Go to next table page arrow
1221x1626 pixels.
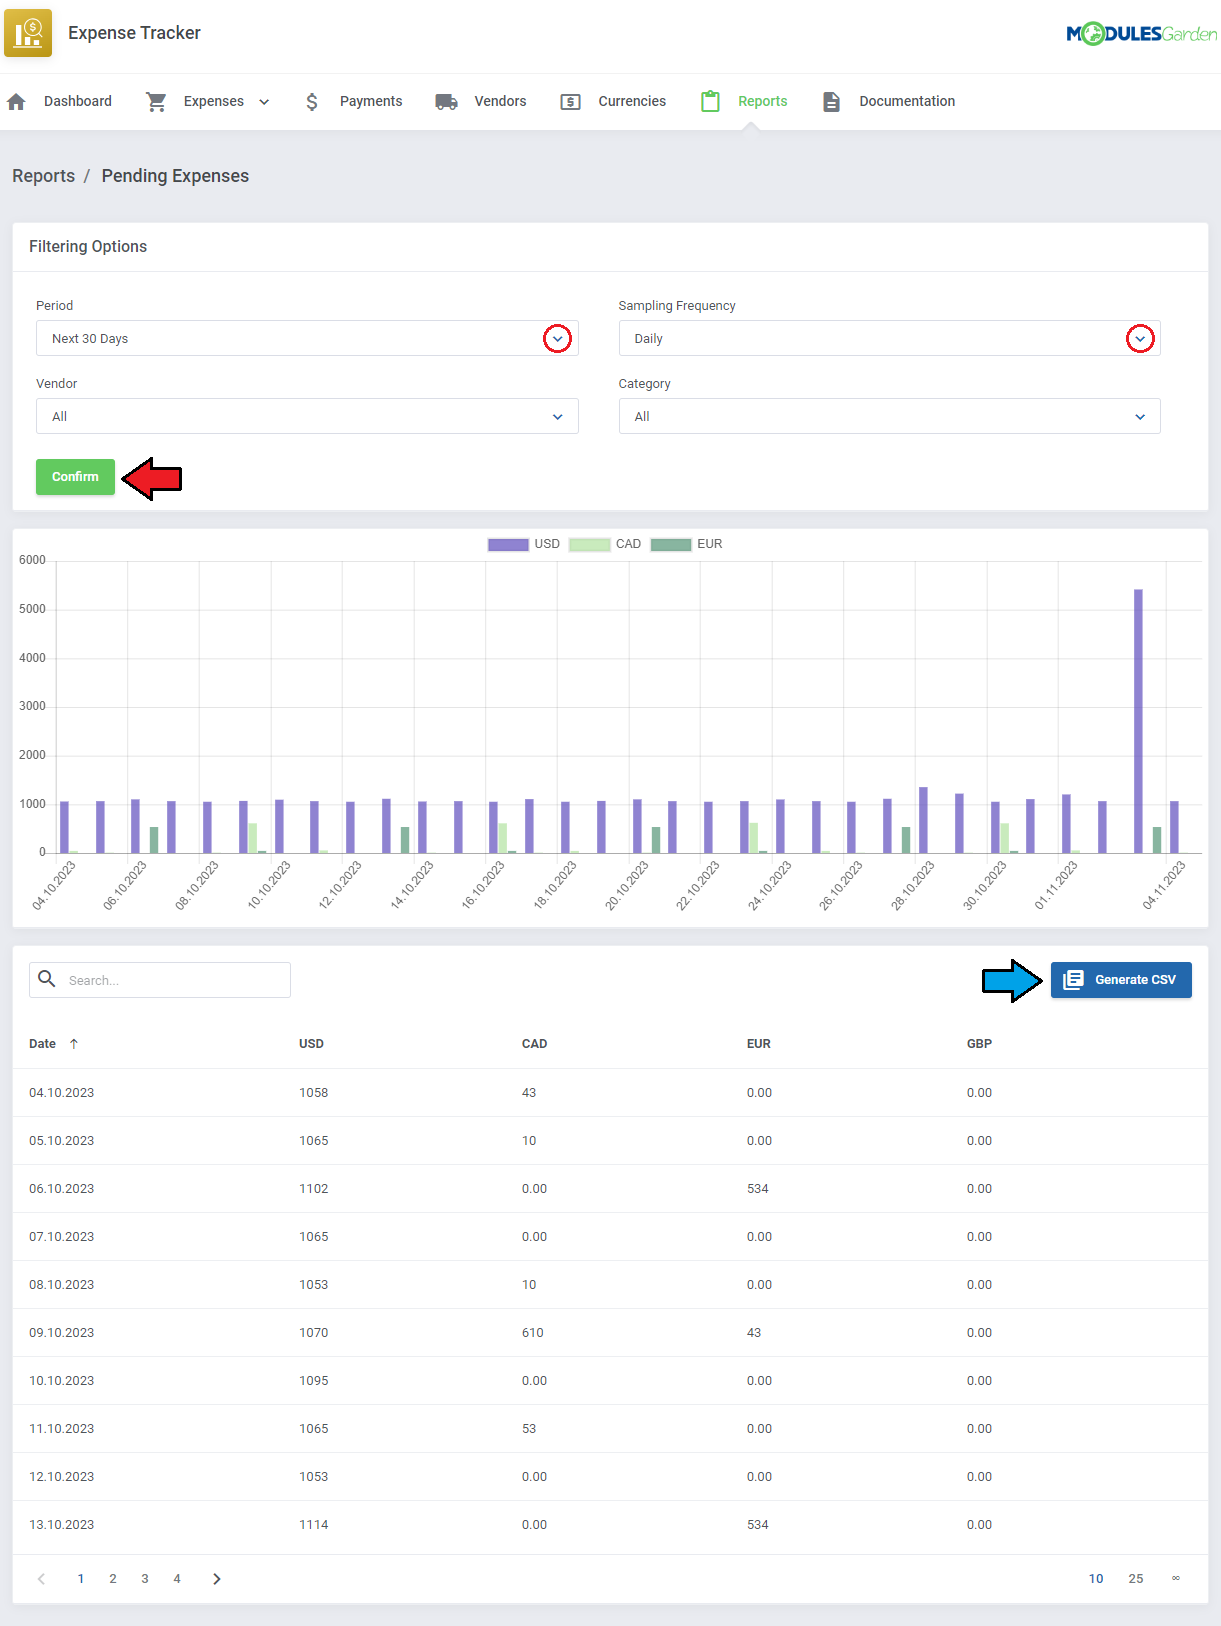coord(217,1578)
